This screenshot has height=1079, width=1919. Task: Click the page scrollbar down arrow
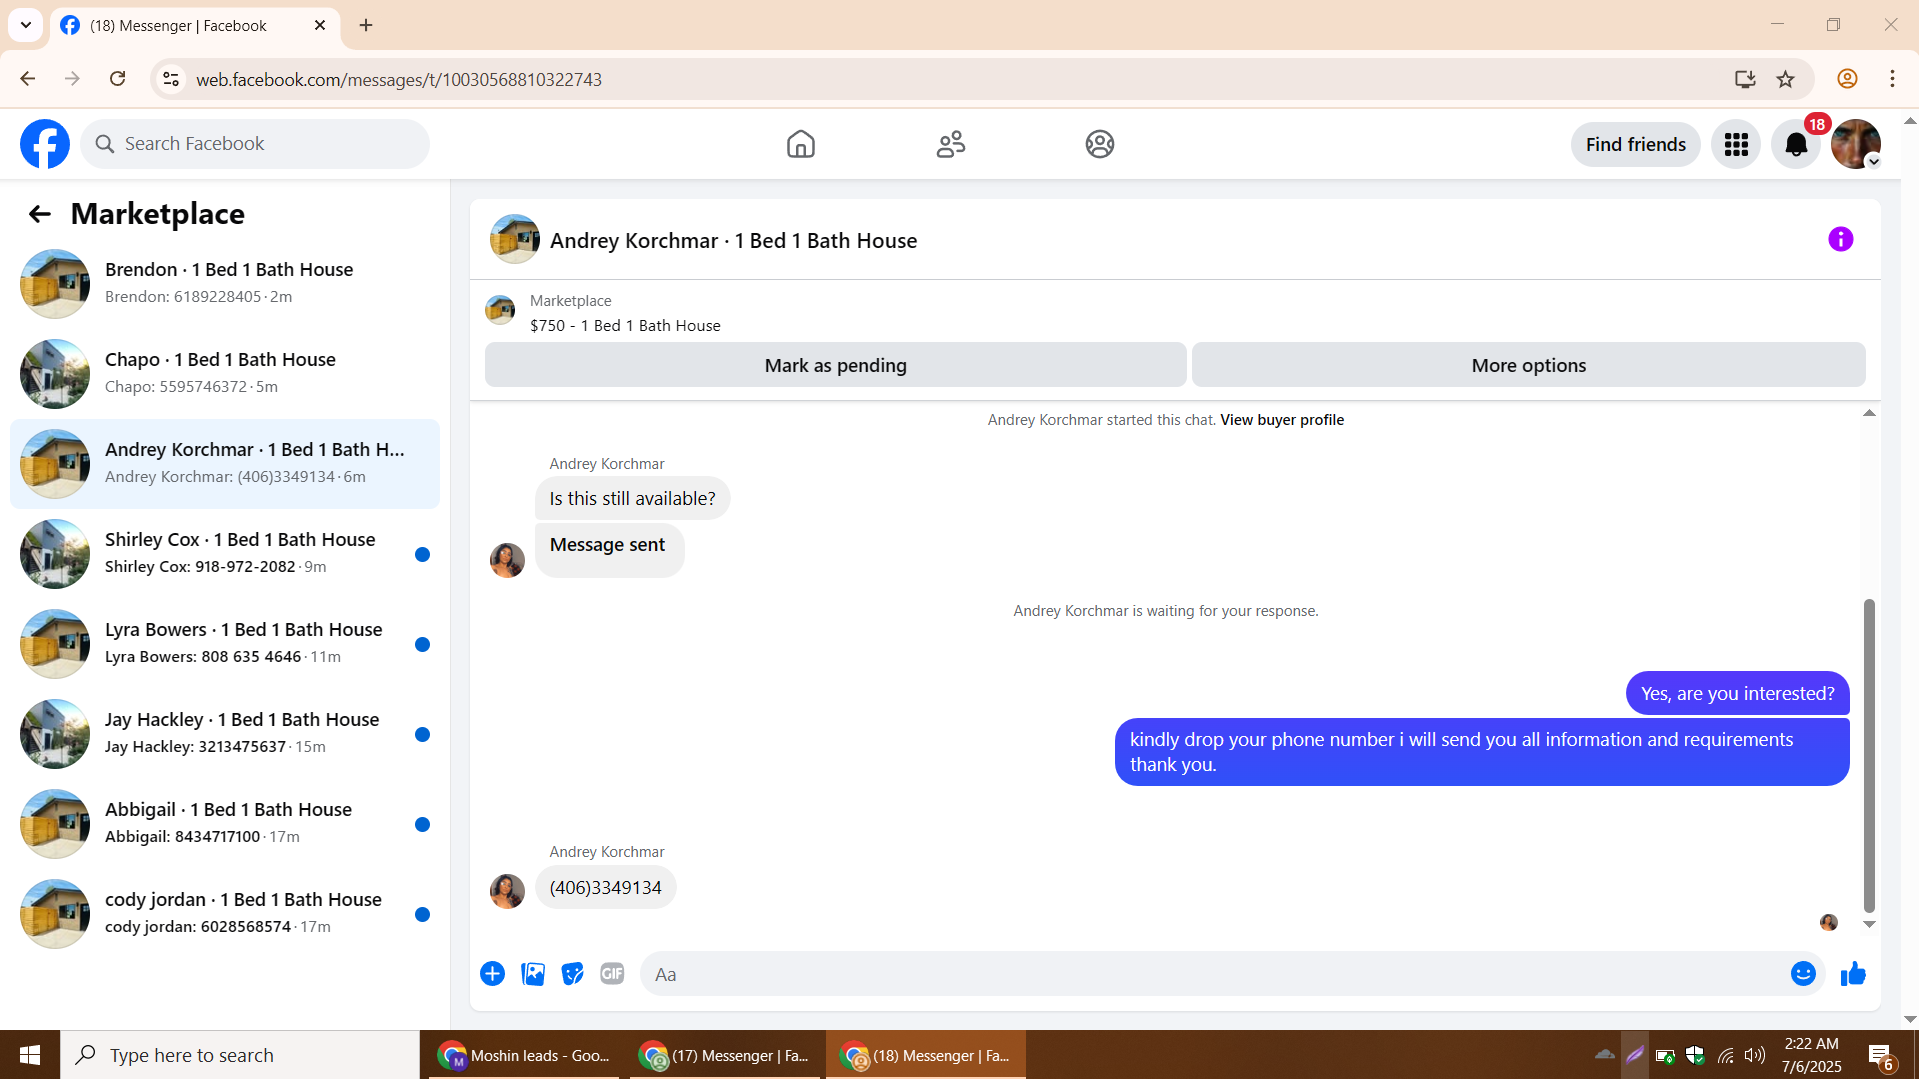tap(1909, 1019)
